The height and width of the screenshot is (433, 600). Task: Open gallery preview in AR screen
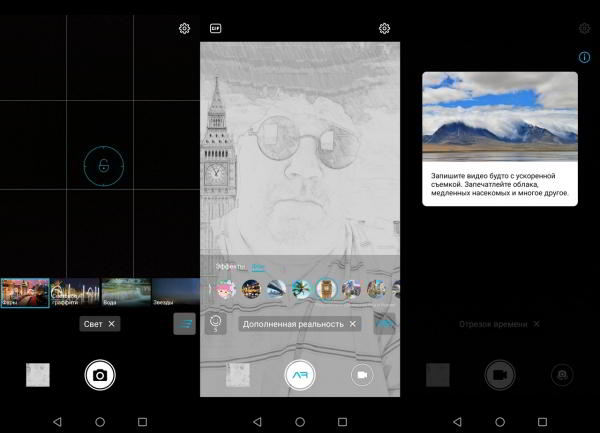tap(238, 374)
